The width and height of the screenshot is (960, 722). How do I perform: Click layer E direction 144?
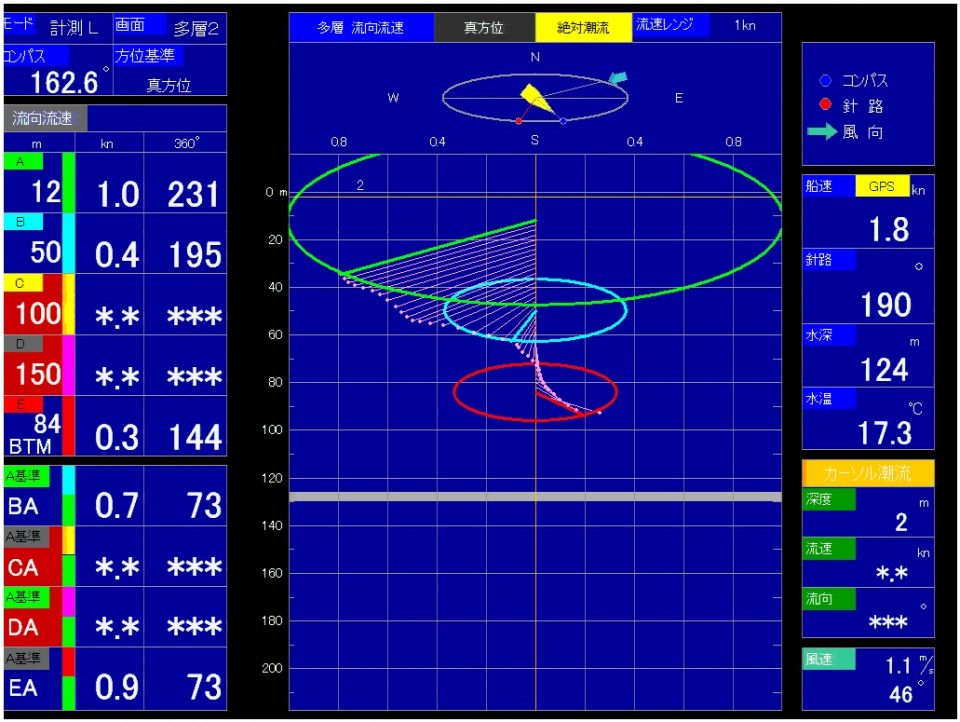(195, 437)
